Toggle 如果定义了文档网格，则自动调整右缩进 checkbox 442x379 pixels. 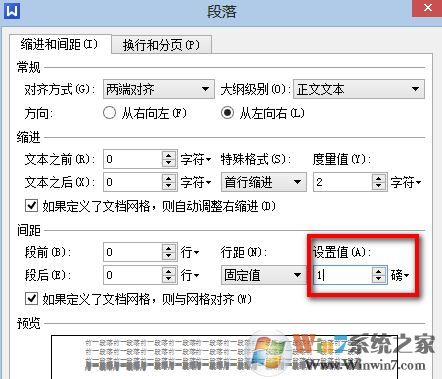(x=31, y=206)
